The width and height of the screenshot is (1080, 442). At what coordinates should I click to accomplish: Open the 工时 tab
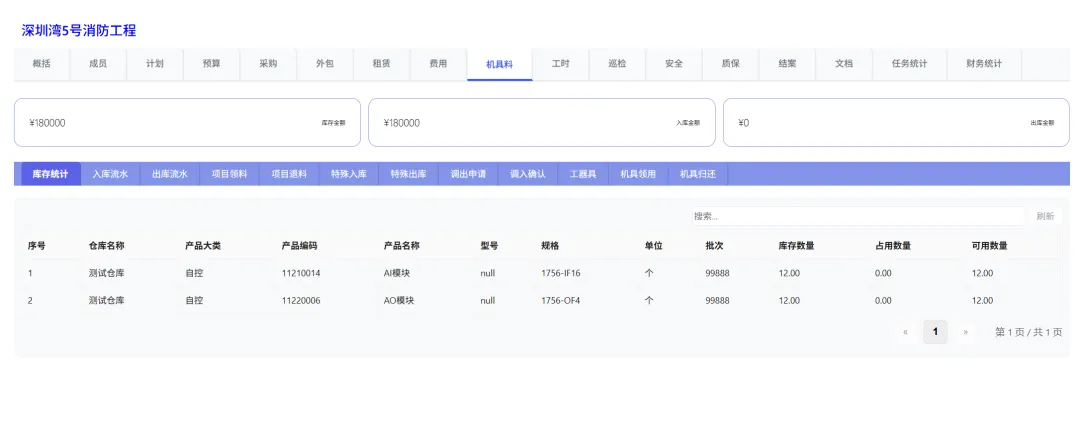[561, 64]
